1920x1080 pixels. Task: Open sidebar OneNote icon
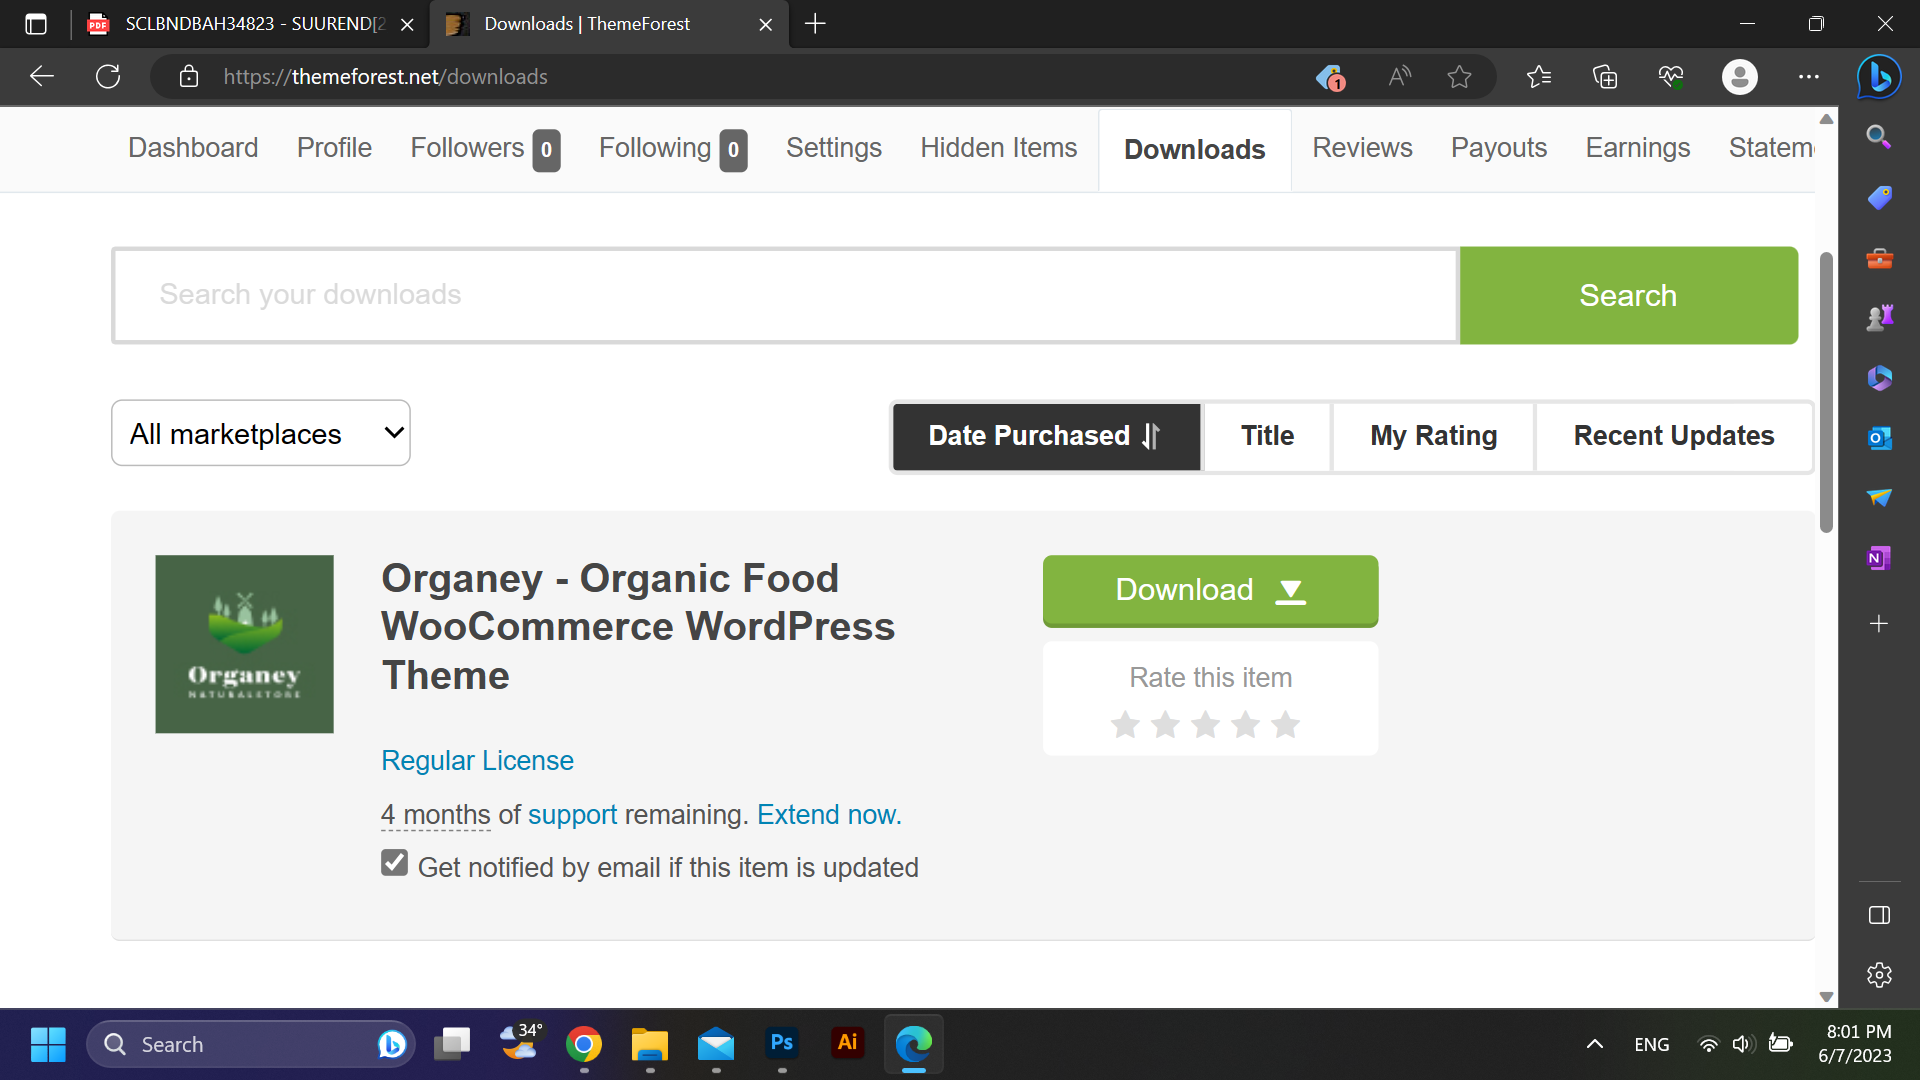[x=1879, y=558]
